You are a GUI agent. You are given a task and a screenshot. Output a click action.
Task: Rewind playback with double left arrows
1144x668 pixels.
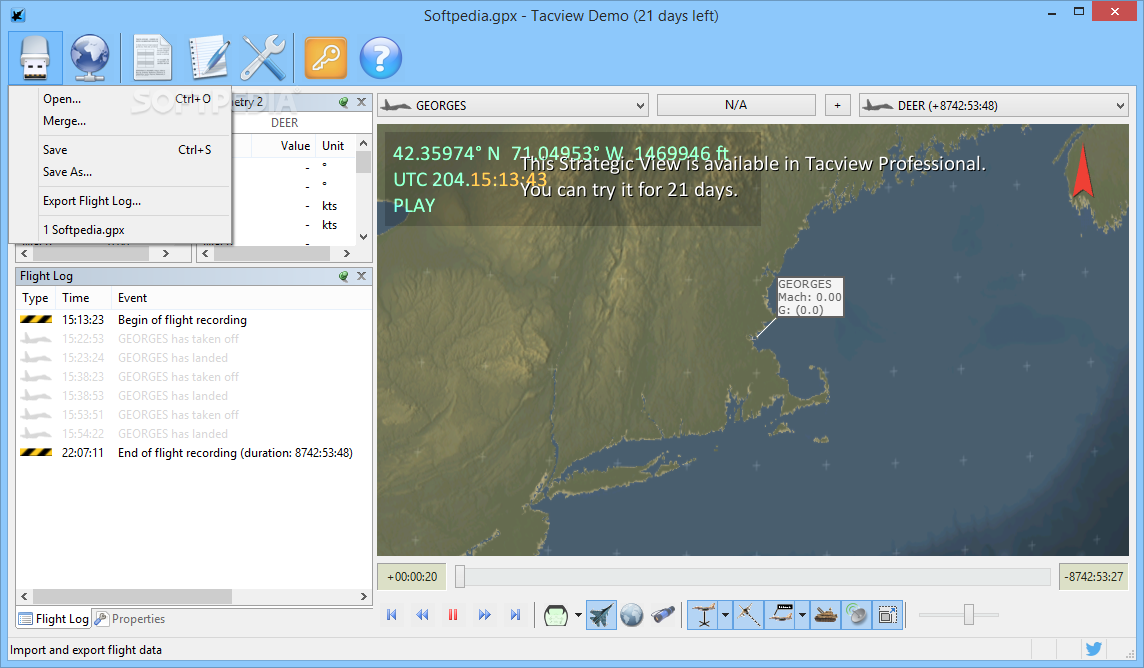click(422, 615)
